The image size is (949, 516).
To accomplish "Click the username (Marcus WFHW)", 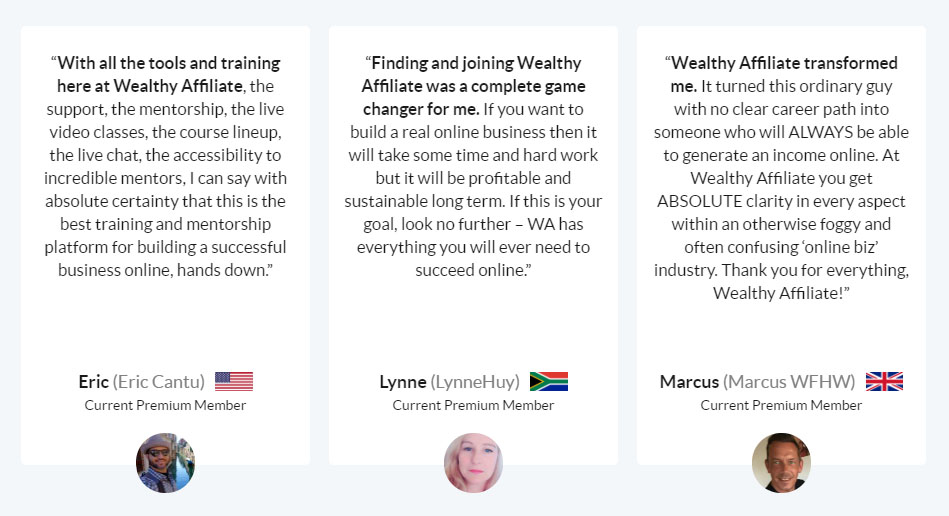I will tap(789, 382).
